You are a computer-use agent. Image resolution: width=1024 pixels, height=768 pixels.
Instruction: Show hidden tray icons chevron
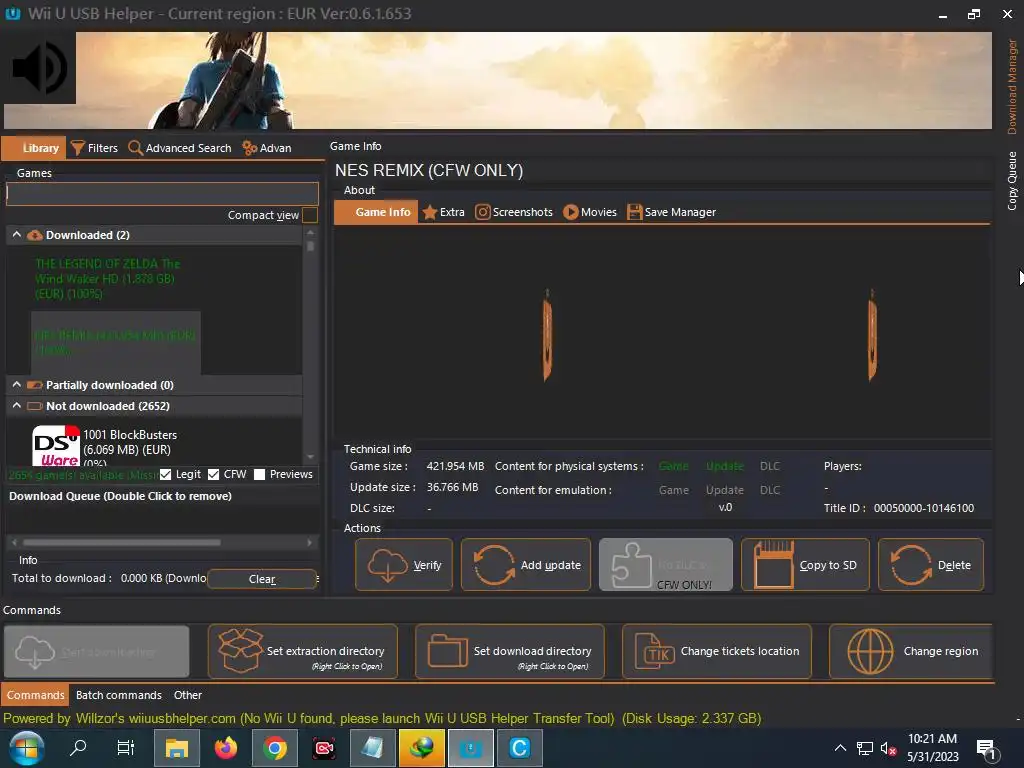[x=840, y=748]
